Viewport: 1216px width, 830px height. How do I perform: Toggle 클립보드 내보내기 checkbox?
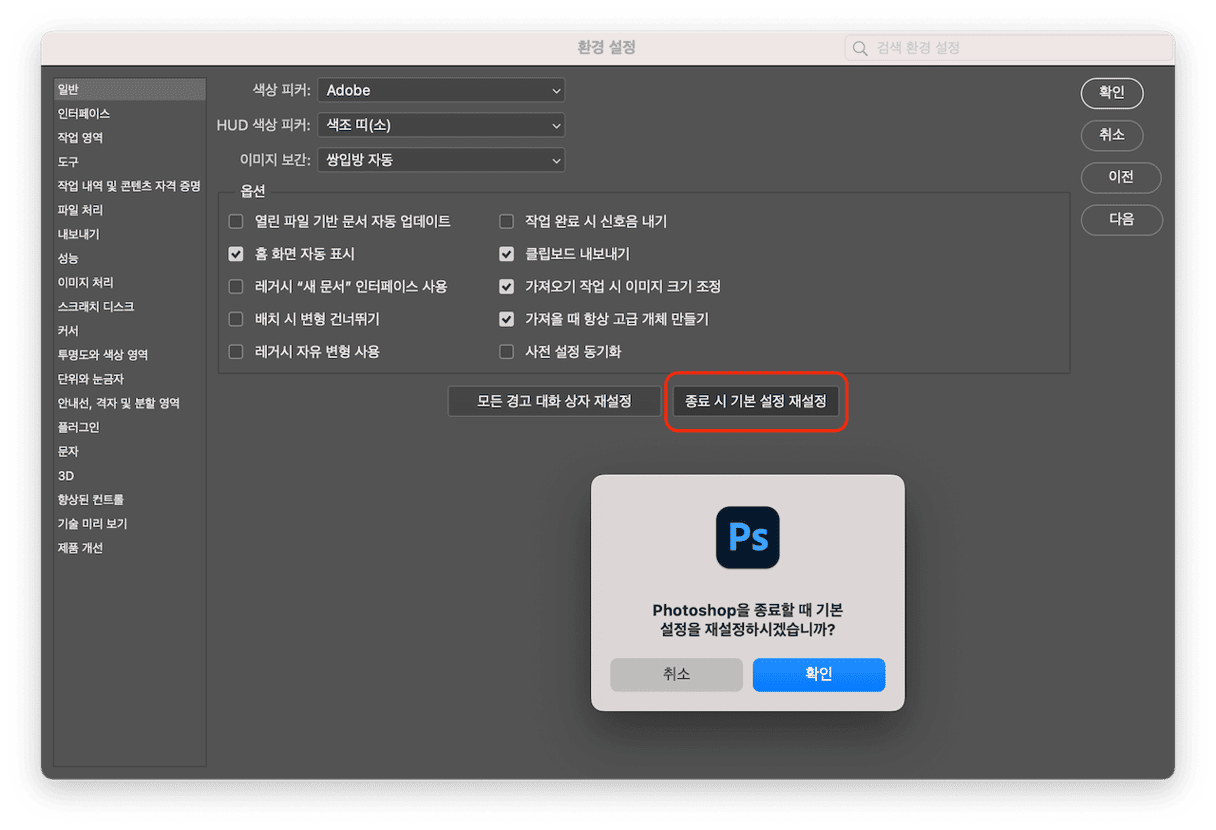click(506, 254)
